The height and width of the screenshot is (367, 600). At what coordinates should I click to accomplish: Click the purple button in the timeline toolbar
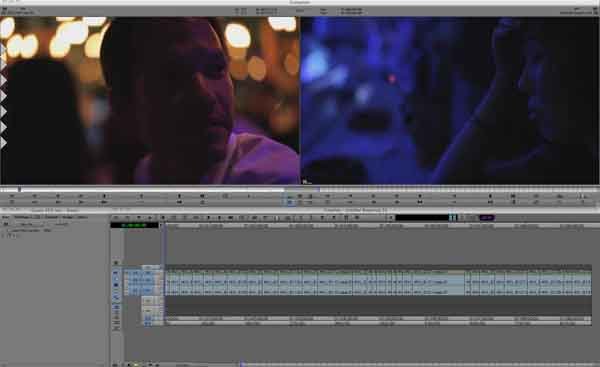coord(486,218)
